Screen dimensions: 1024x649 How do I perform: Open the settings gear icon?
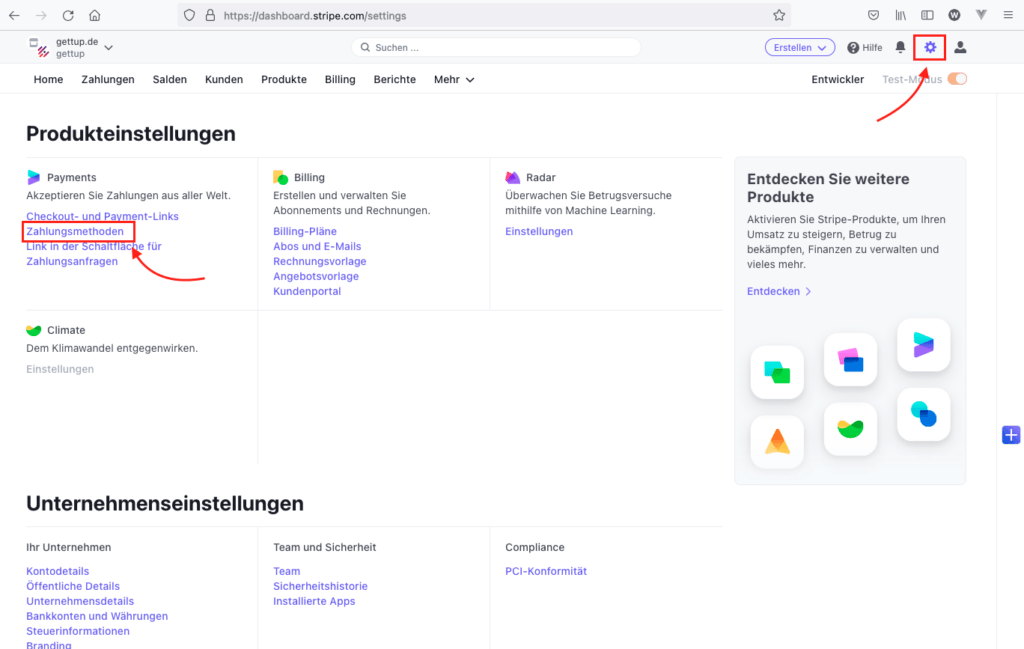pos(930,47)
